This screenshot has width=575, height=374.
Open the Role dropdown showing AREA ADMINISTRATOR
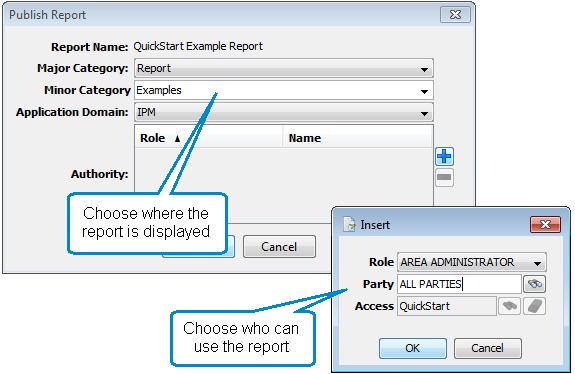[472, 262]
